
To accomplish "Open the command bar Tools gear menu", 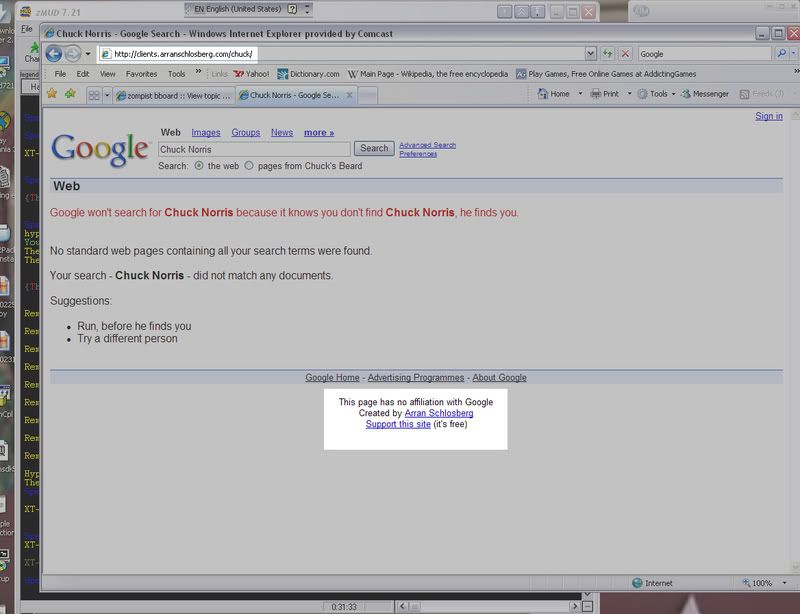I will click(x=656, y=94).
